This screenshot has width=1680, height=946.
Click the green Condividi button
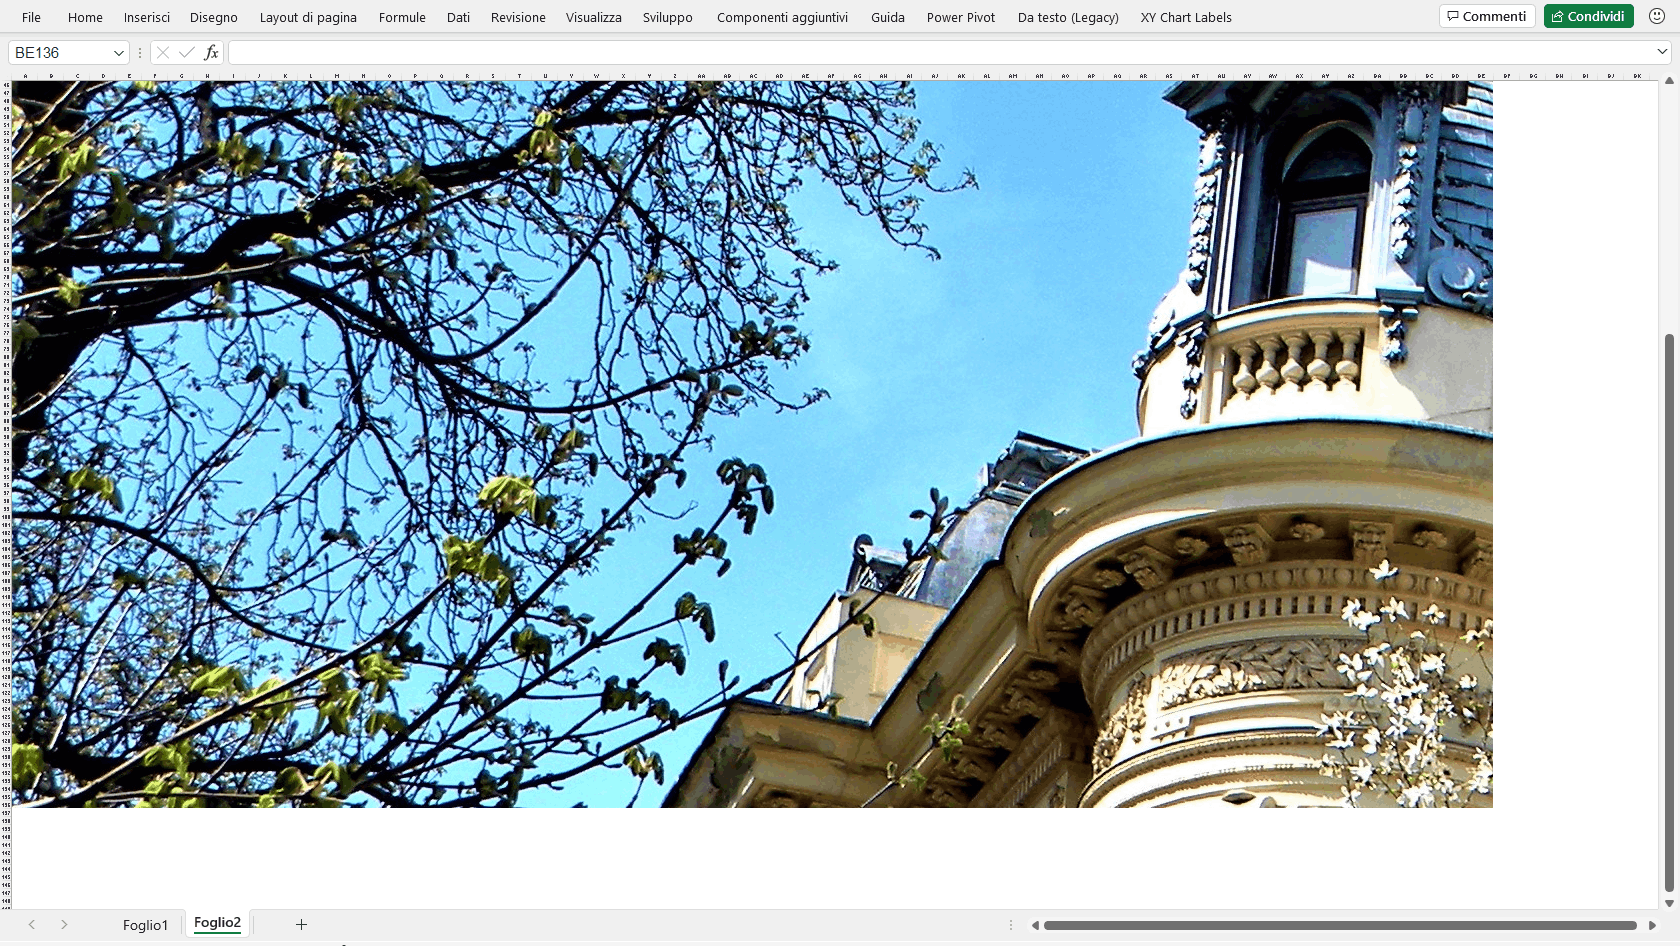(1588, 16)
